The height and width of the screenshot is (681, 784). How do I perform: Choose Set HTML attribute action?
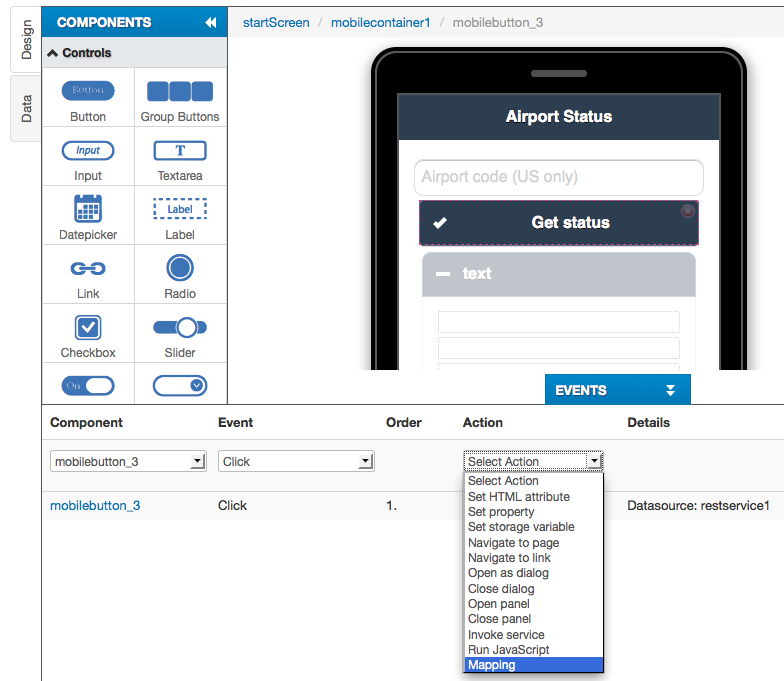[534, 496]
